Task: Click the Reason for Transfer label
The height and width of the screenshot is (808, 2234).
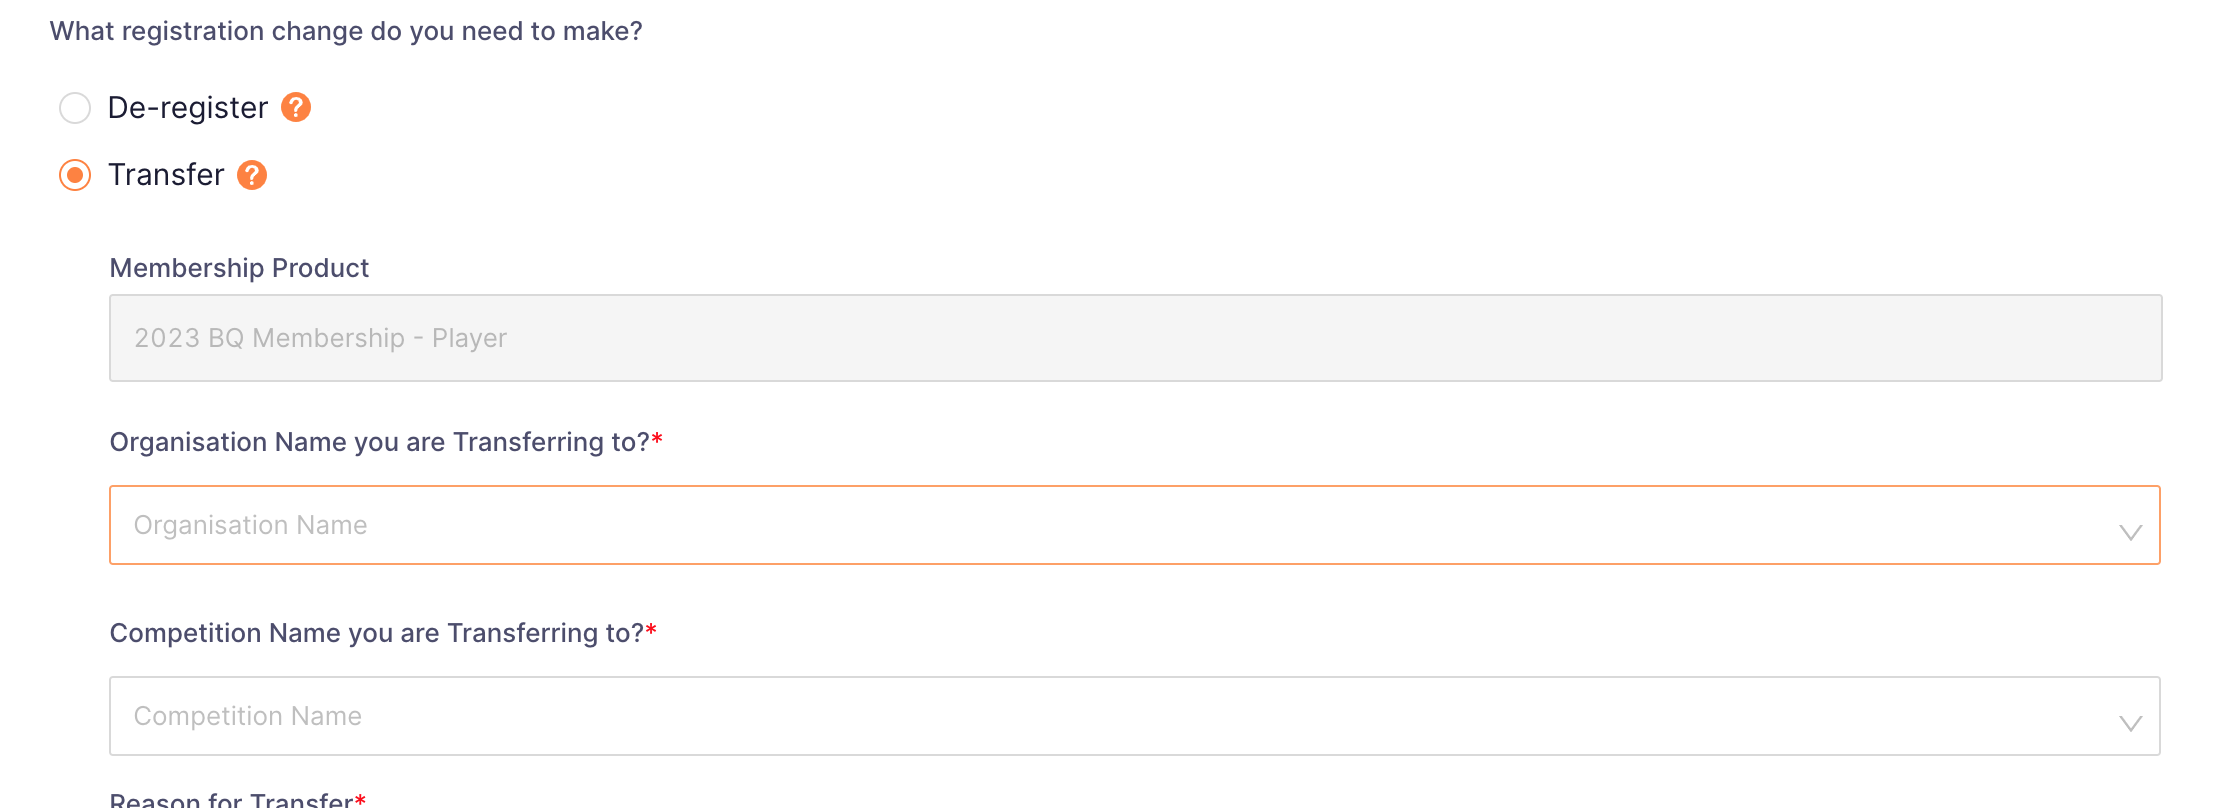Action: (x=232, y=800)
